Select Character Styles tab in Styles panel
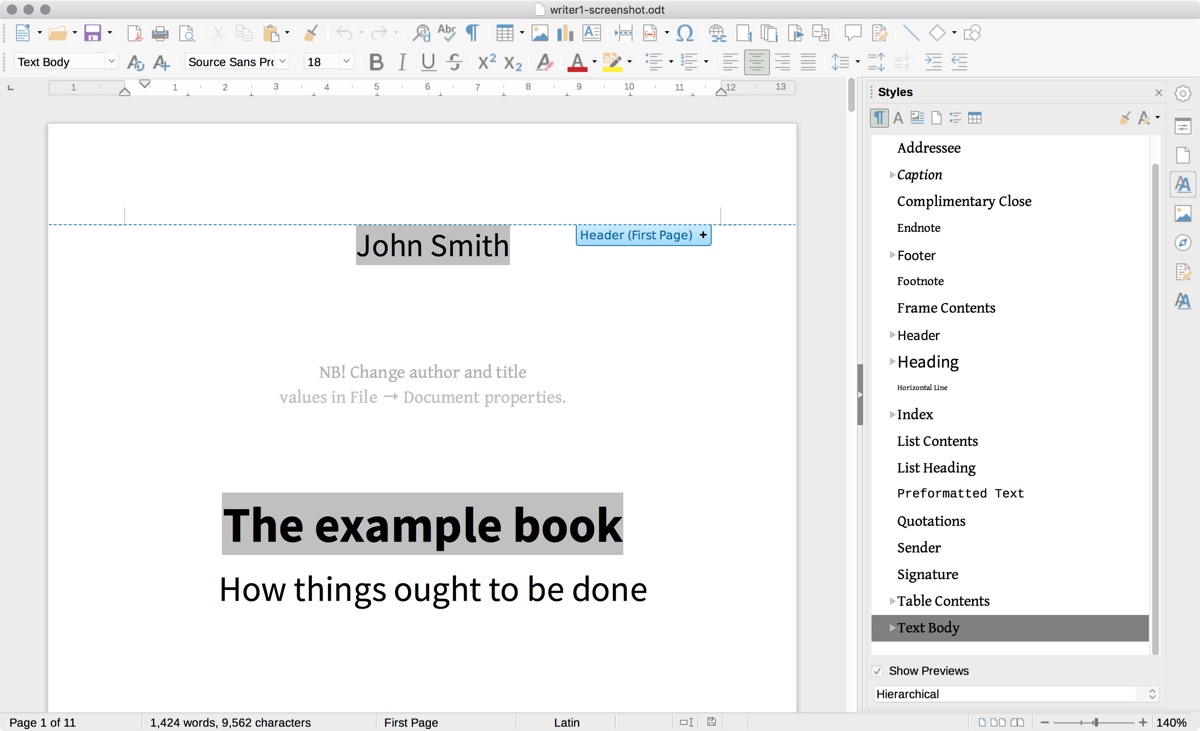The width and height of the screenshot is (1200, 731). point(898,118)
